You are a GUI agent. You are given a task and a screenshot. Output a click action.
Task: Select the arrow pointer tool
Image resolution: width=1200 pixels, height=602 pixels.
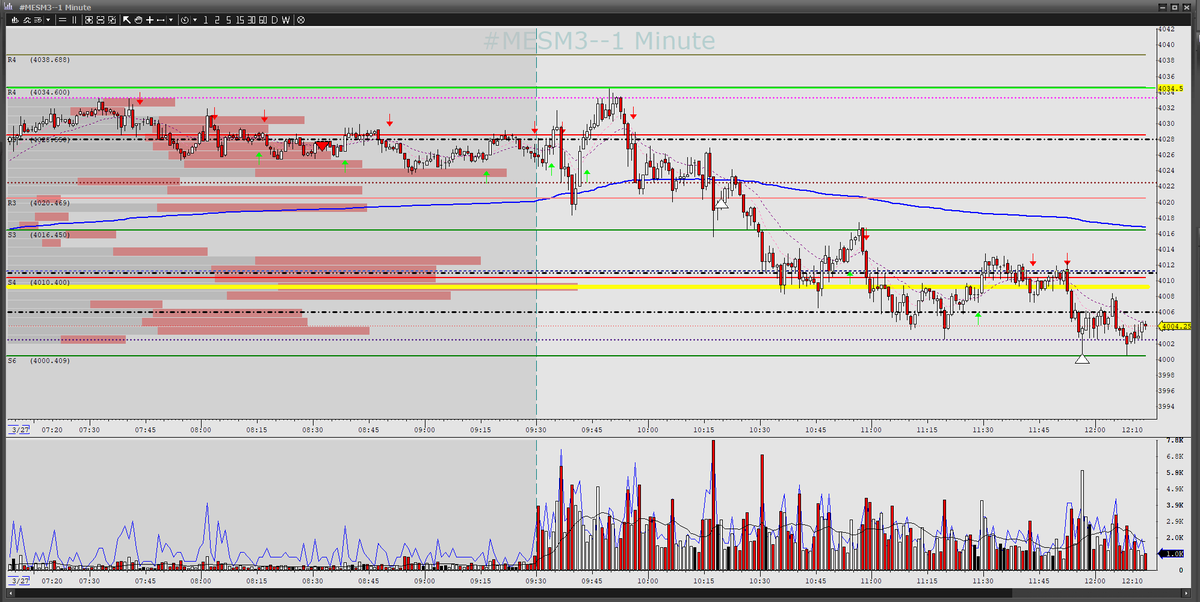coord(126,20)
